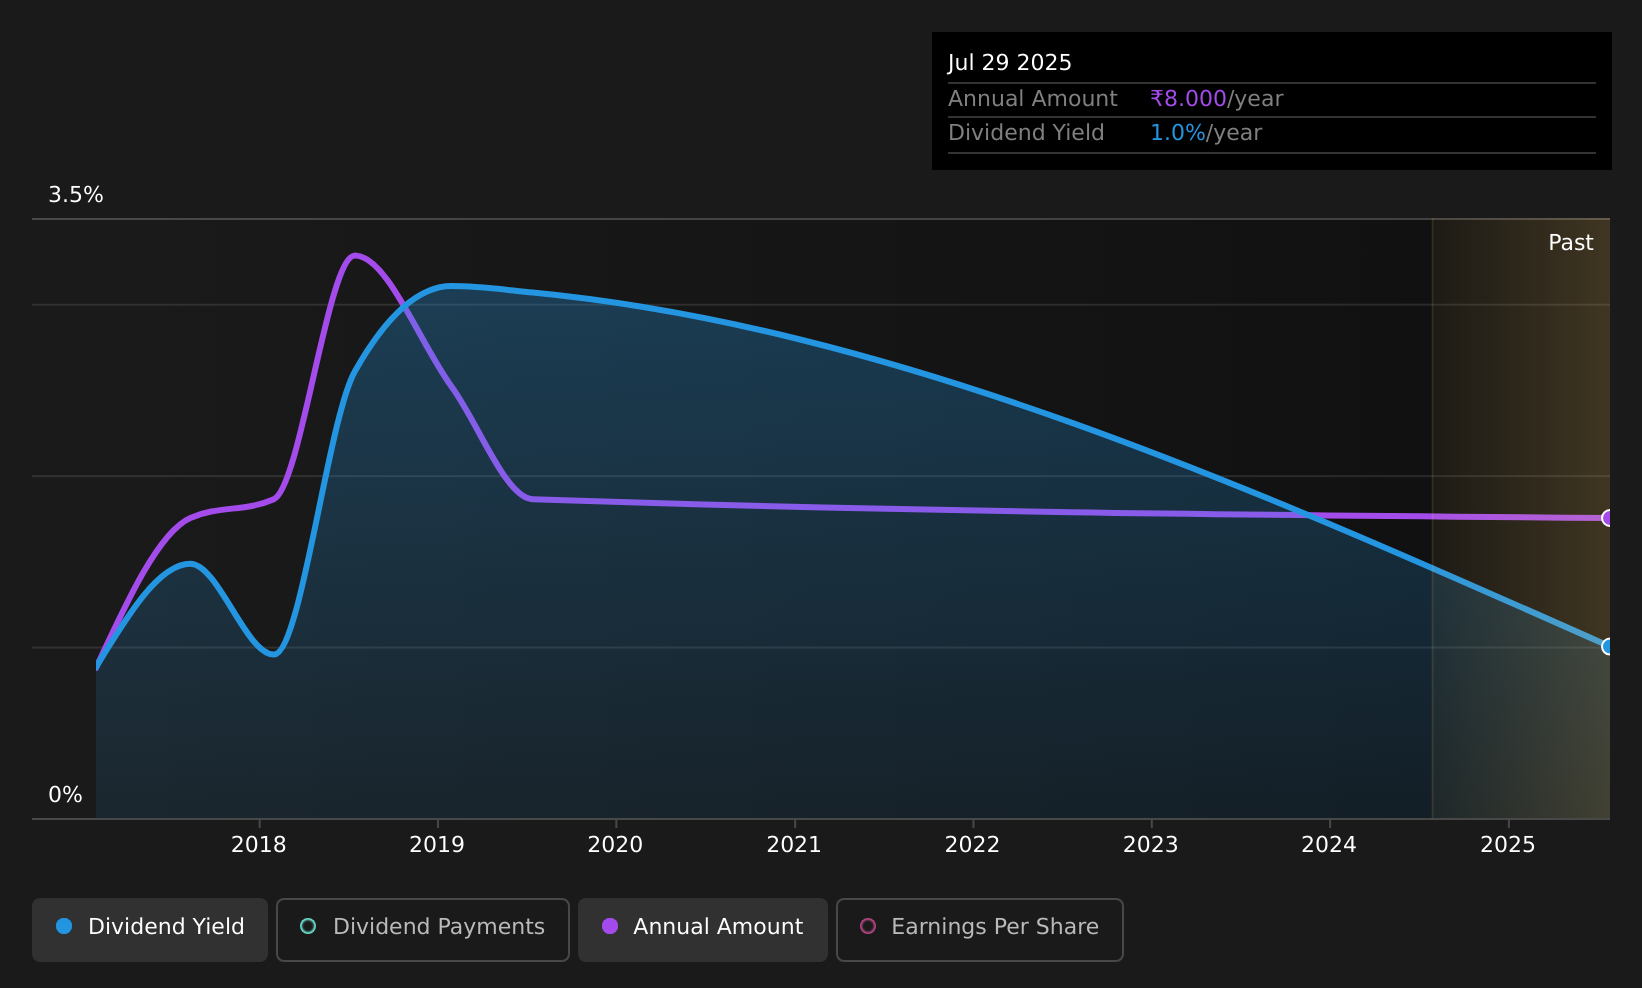Click the 2022 x-axis label
The width and height of the screenshot is (1642, 988).
(x=972, y=845)
